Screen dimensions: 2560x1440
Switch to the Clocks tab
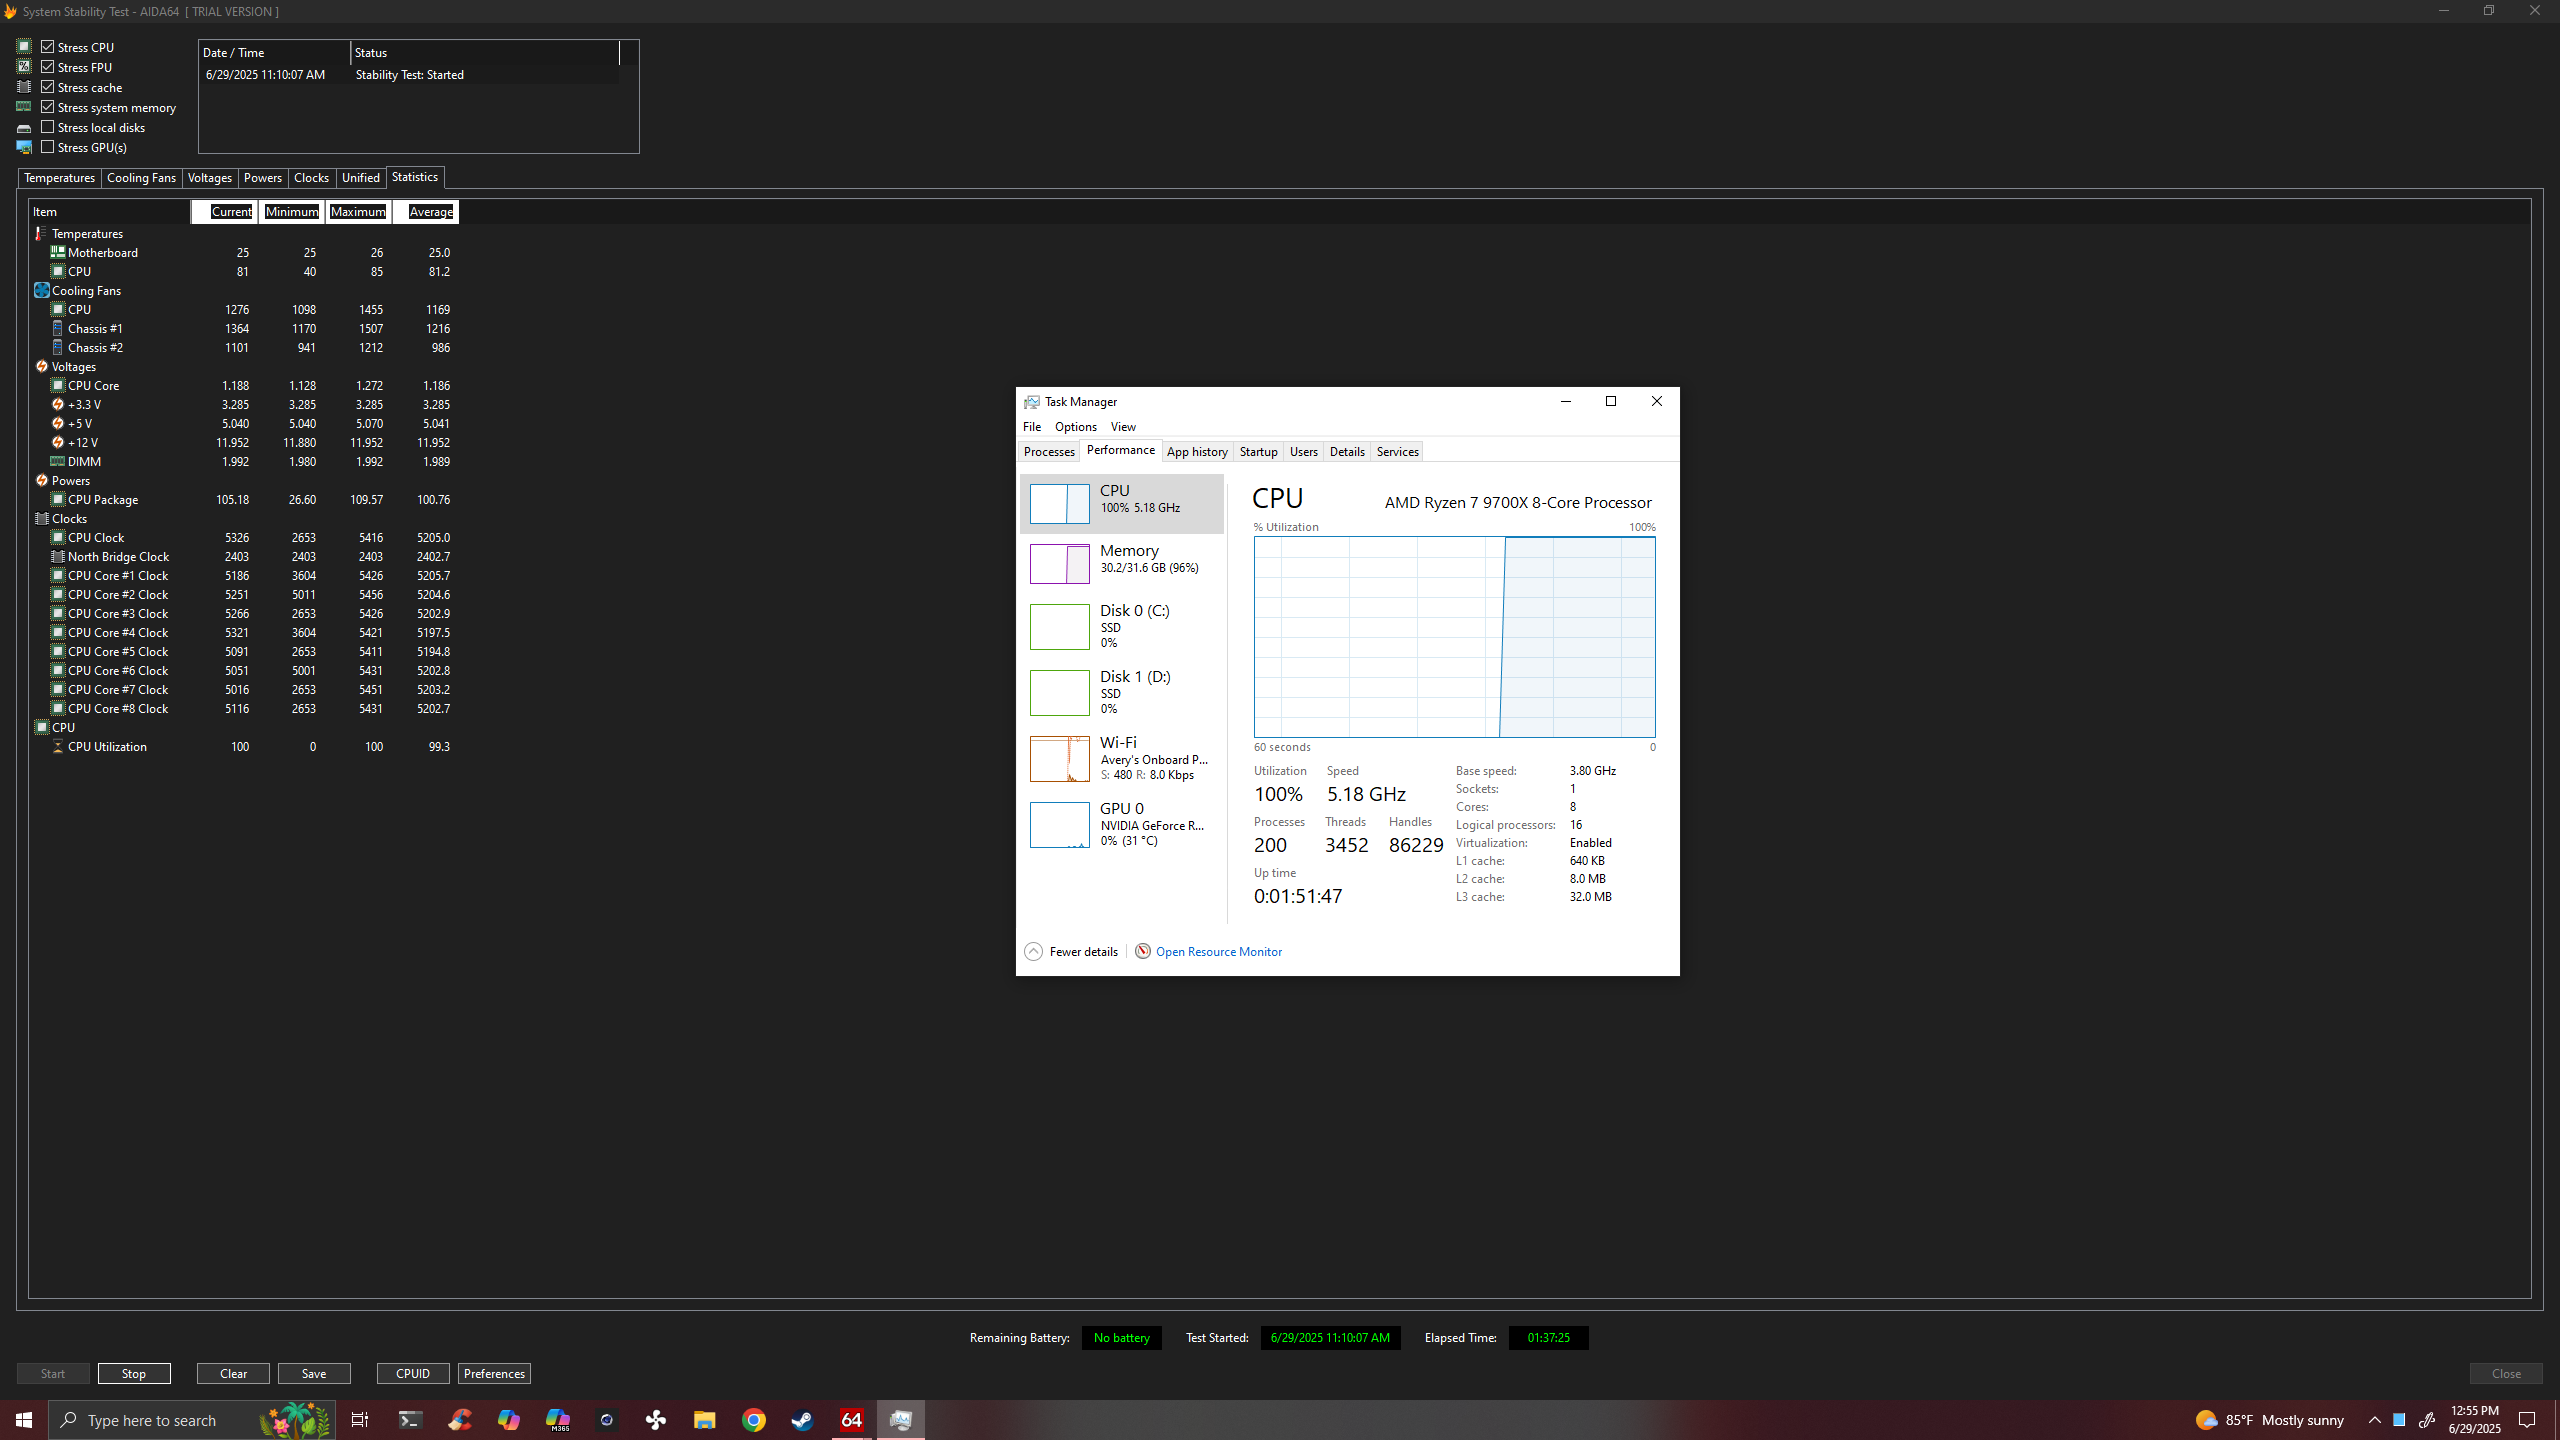(311, 178)
